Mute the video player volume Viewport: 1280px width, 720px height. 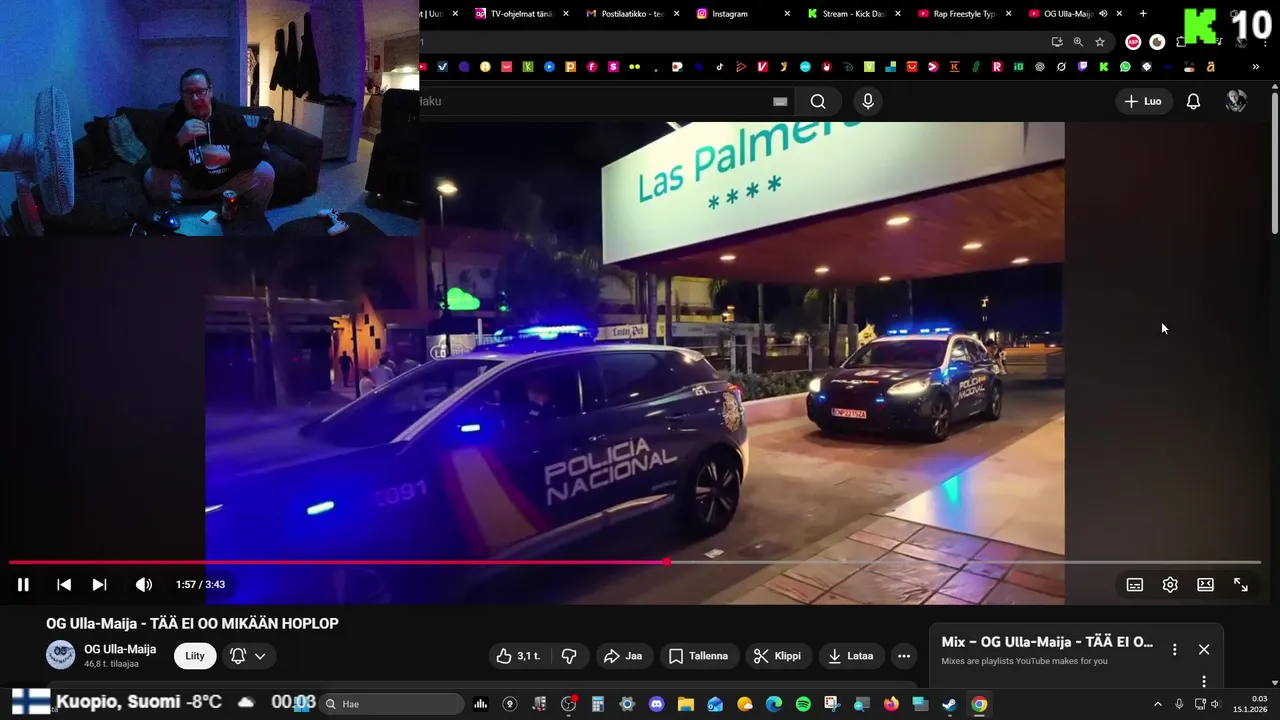pyautogui.click(x=144, y=585)
